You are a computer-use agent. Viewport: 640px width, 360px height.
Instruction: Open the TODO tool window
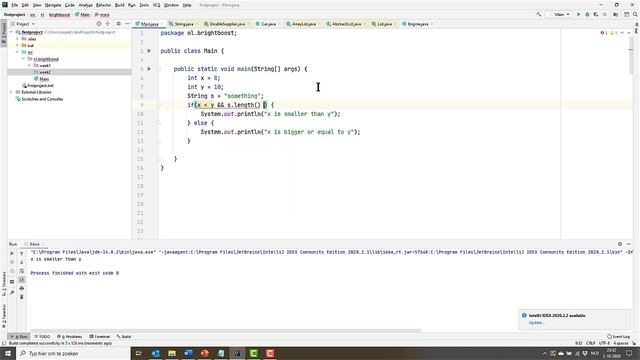(x=42, y=337)
